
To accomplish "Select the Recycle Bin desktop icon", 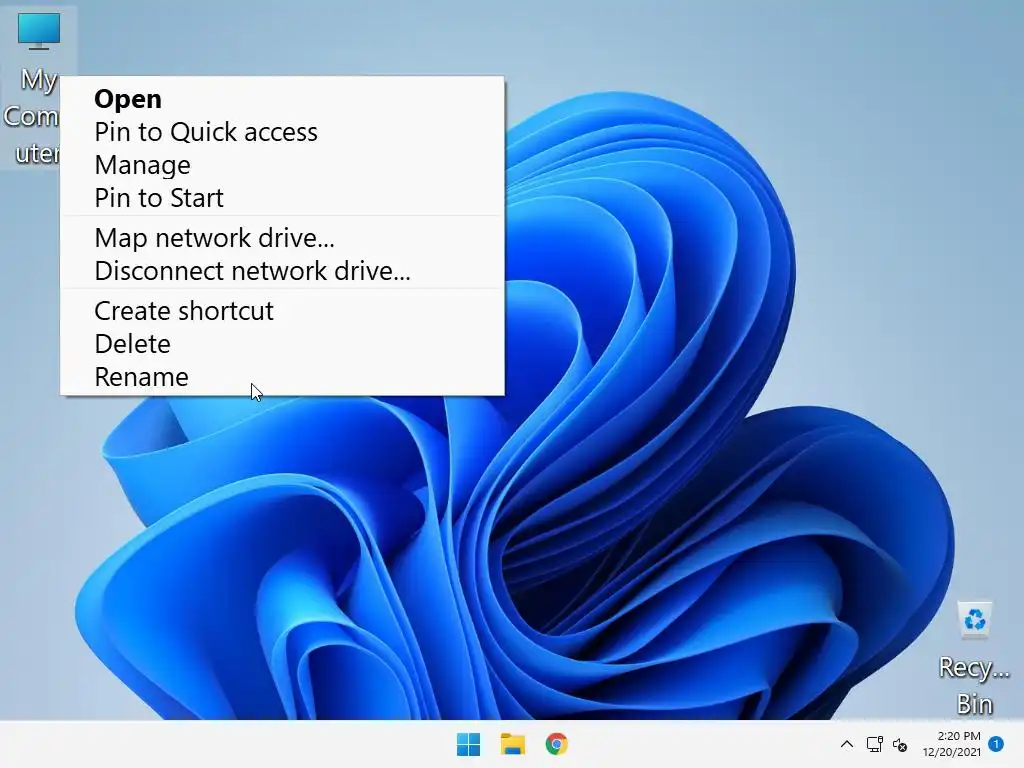I will click(974, 658).
